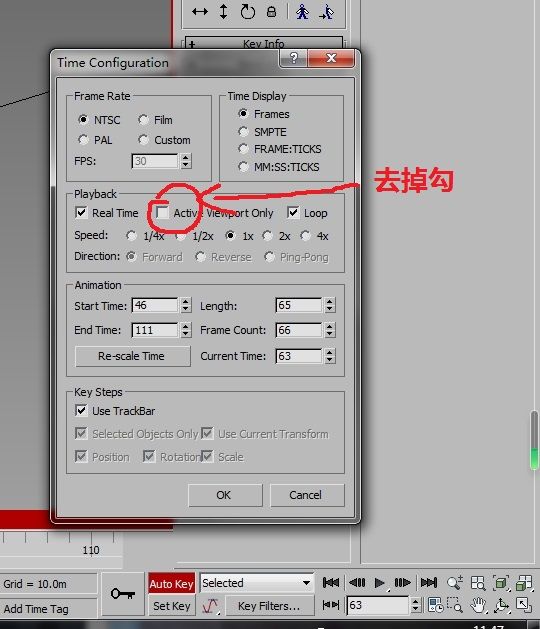540x629 pixels.
Task: Expand the Key Info rollout
Action: tap(264, 43)
